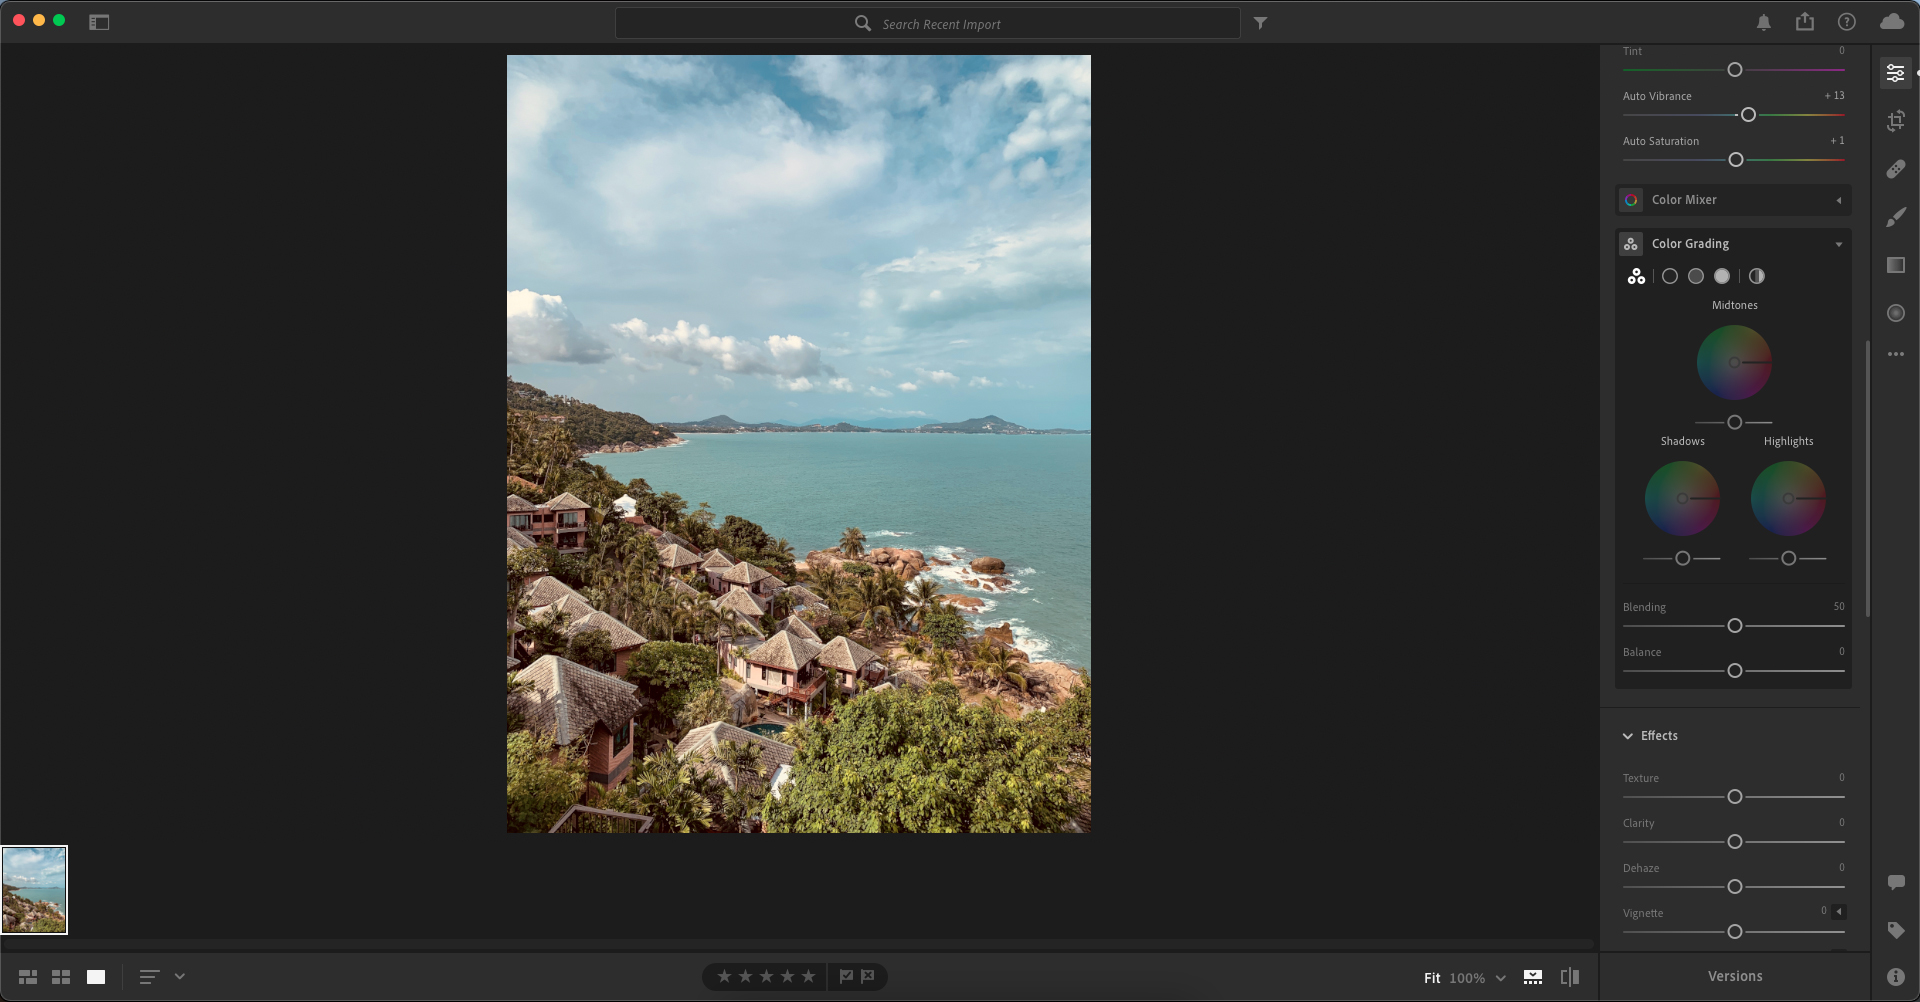Image resolution: width=1920 pixels, height=1002 pixels.
Task: Flag photo as rejected
Action: click(868, 976)
